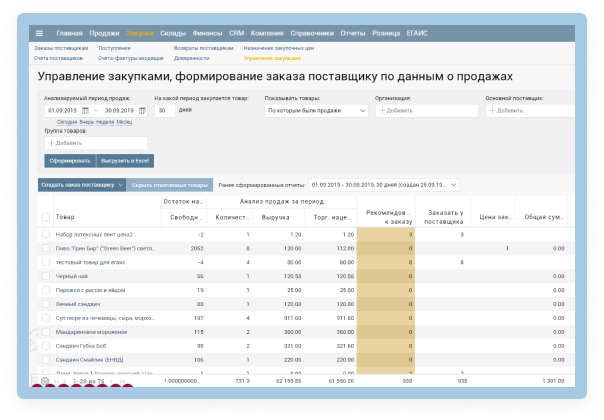Click the Скрыть отмеченные товары button
This screenshot has width=604, height=420.
[169, 185]
